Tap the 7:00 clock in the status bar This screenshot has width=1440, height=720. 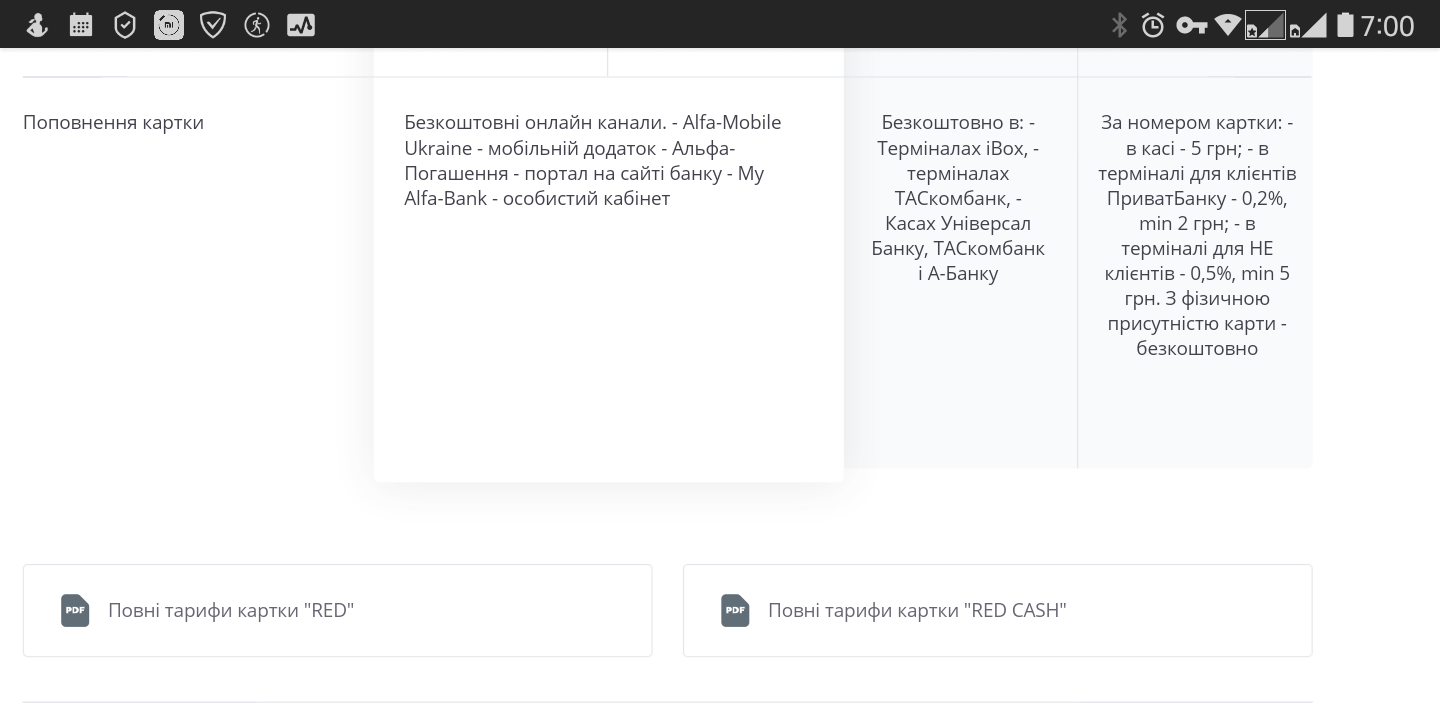1388,25
